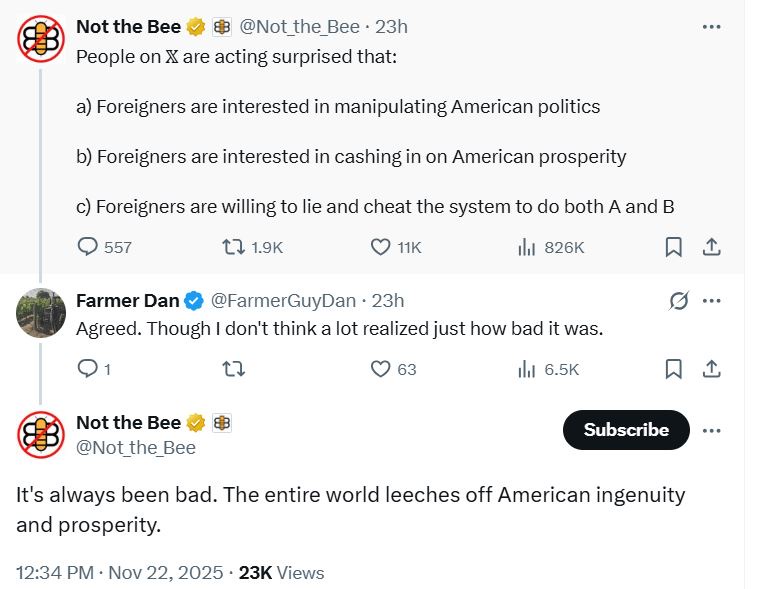Click the Grok icon on Farmer Dan's post
This screenshot has width=768, height=589.
(677, 301)
